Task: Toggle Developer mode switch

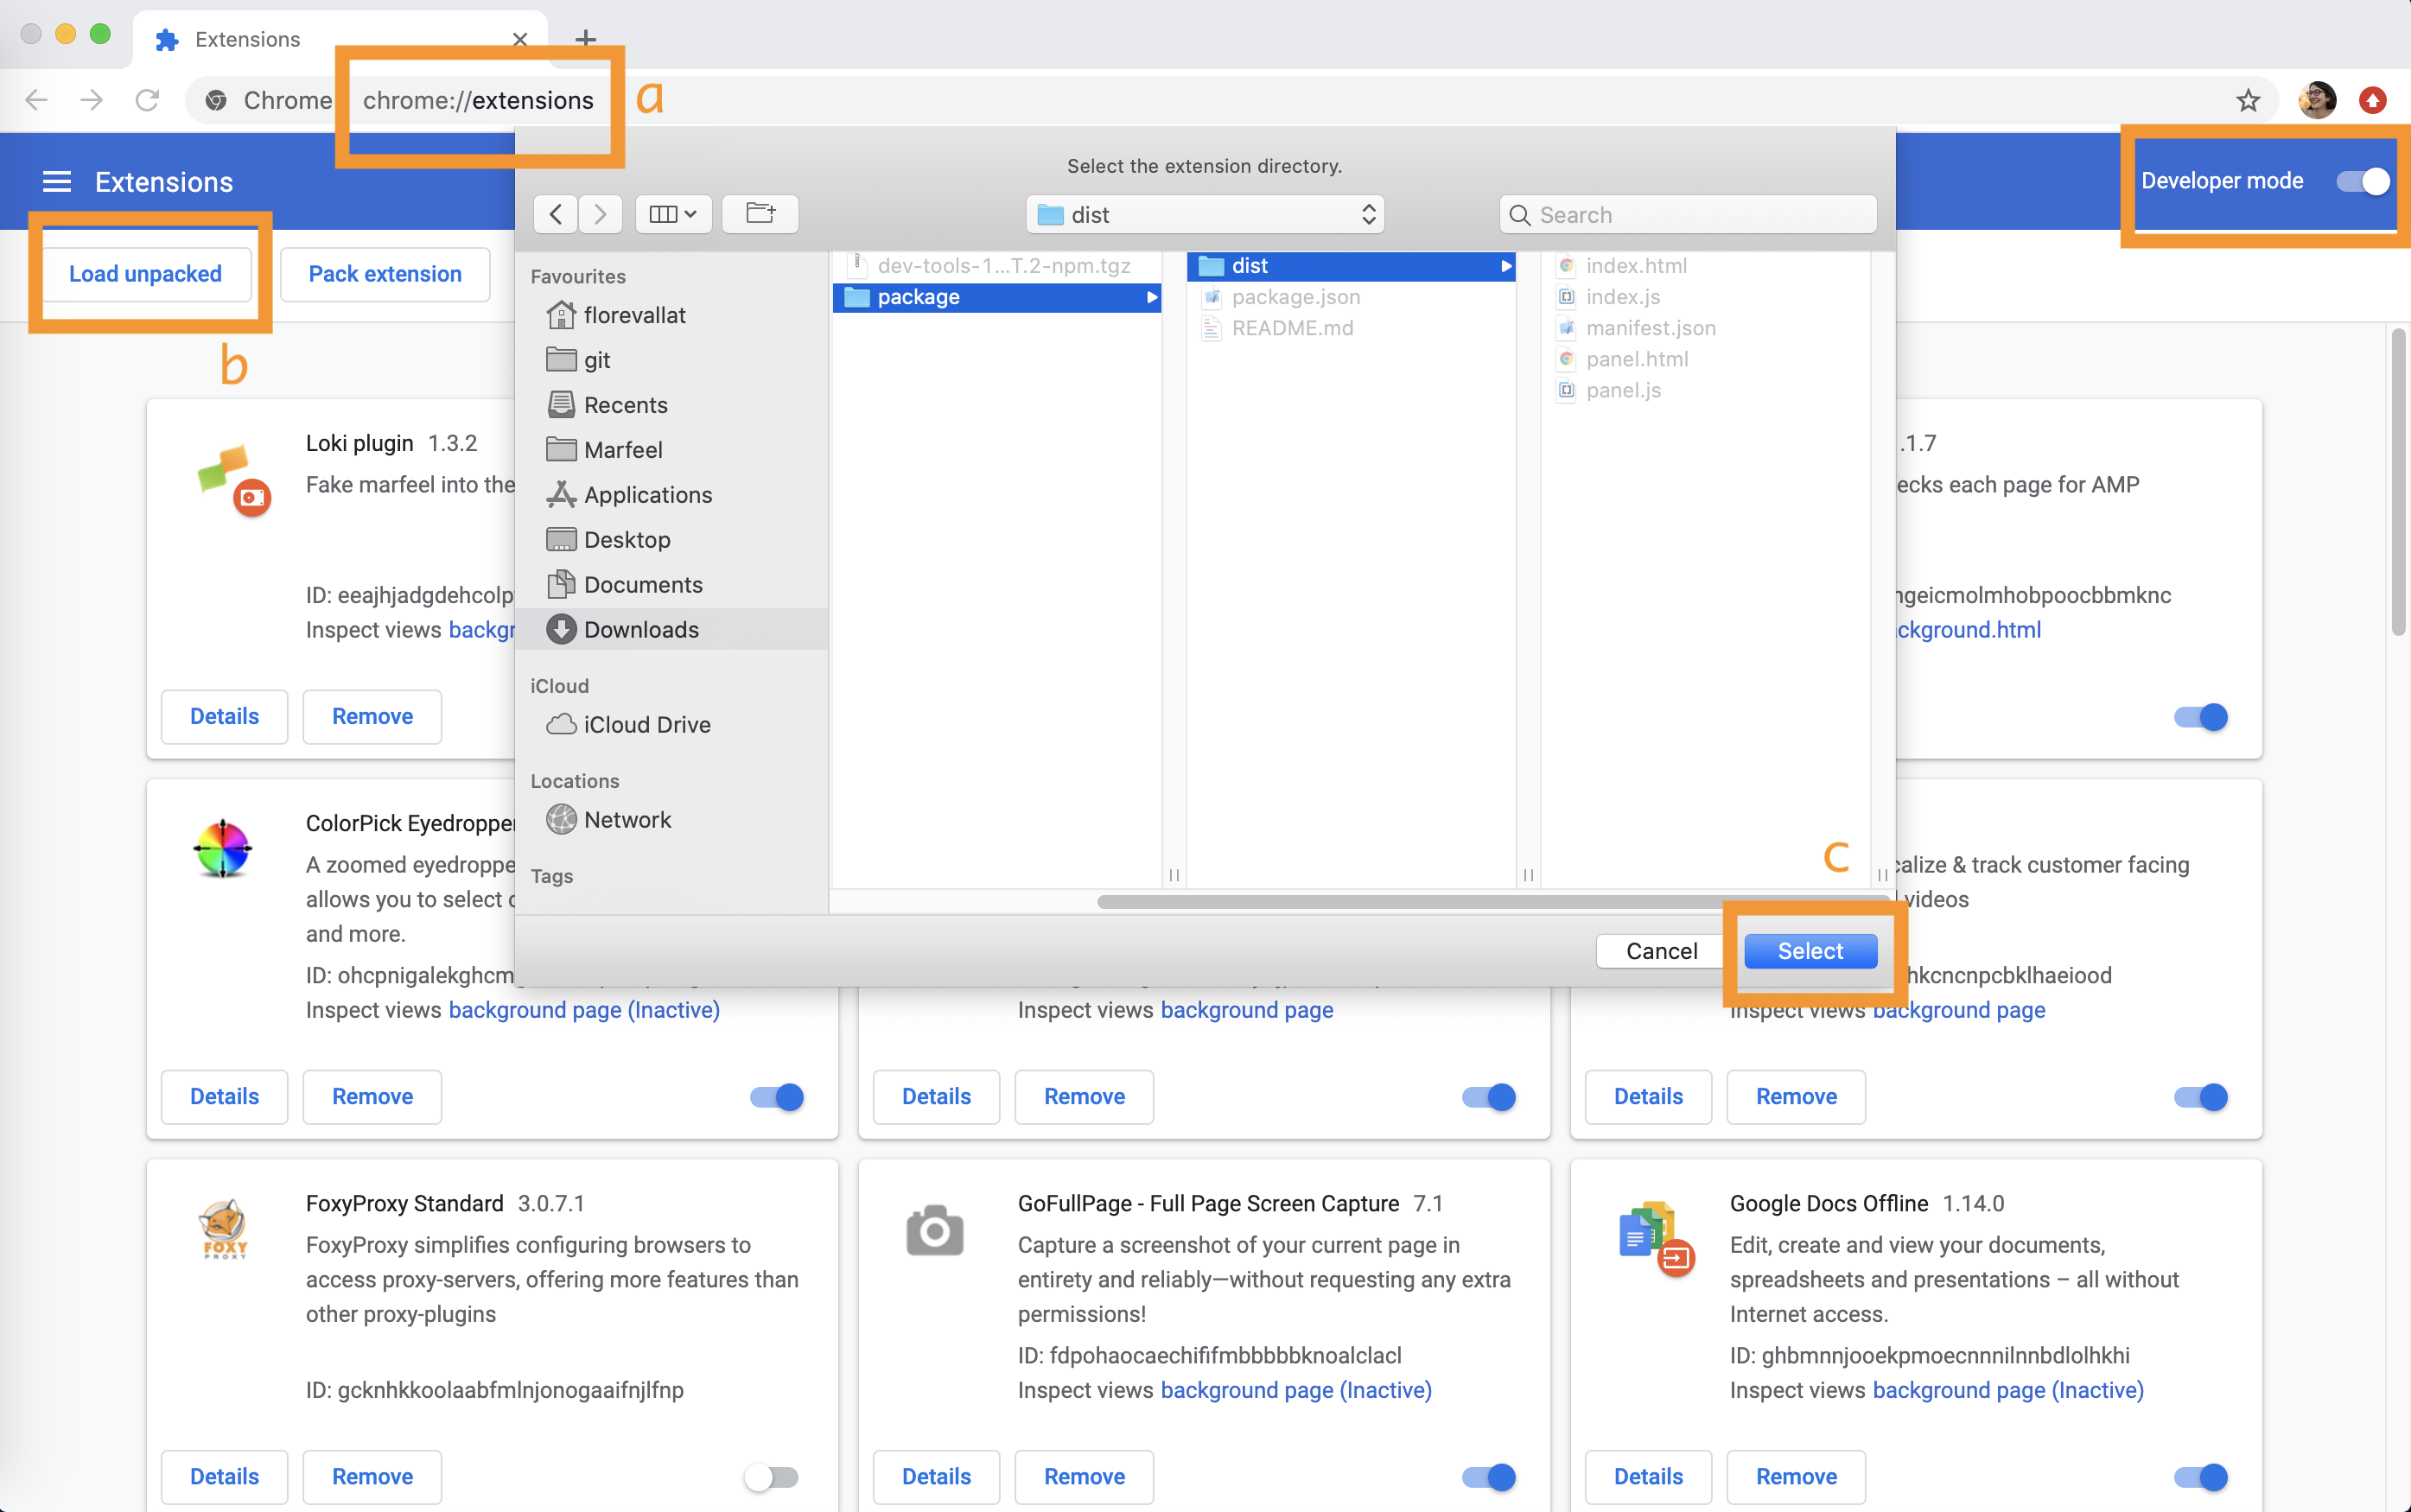Action: pos(2363,181)
